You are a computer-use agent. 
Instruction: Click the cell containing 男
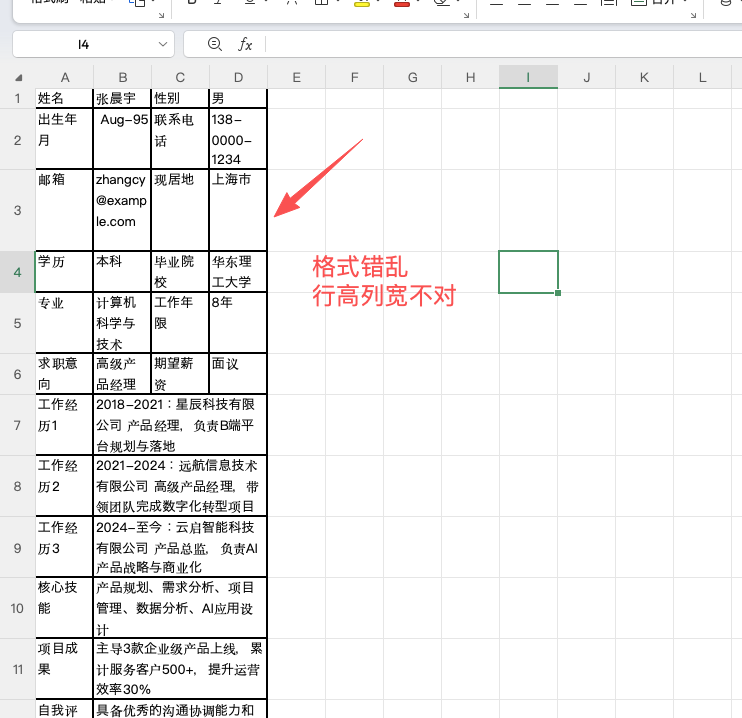[x=238, y=98]
